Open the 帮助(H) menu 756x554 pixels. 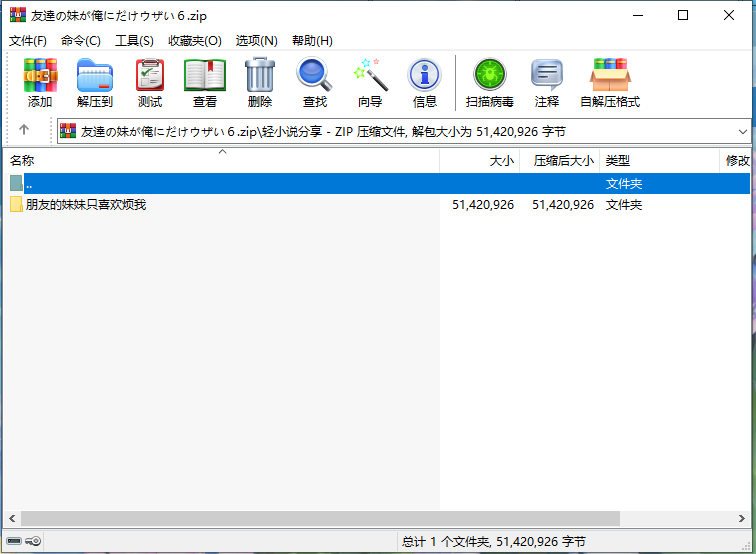click(x=312, y=41)
